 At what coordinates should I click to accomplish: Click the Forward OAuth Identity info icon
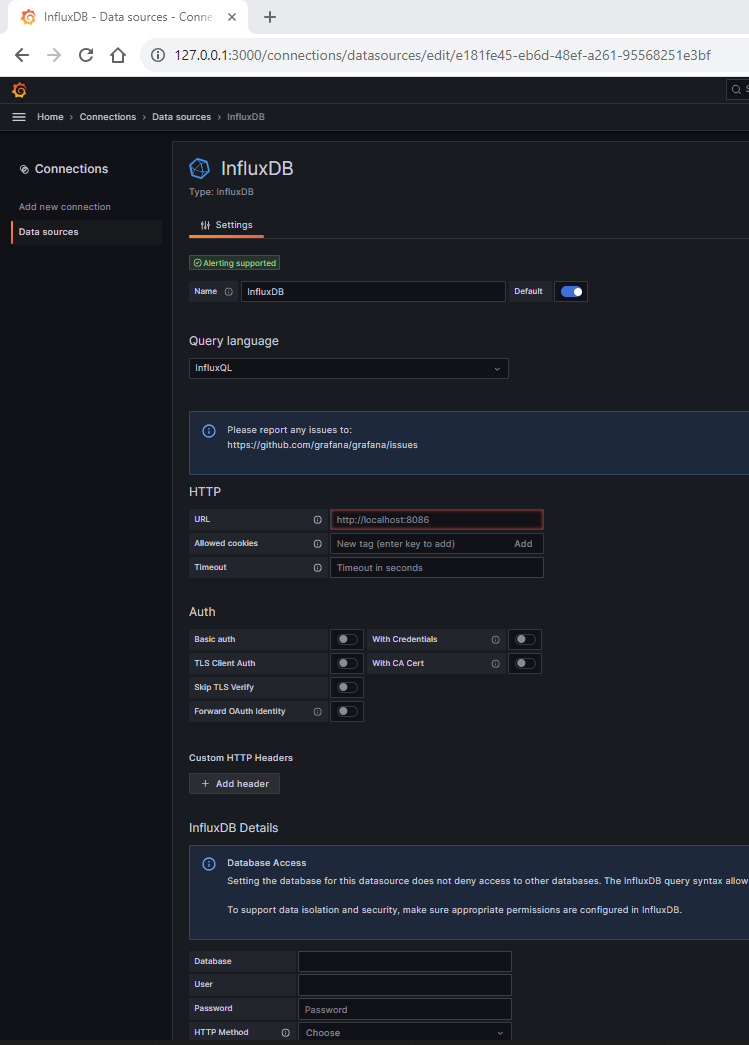pyautogui.click(x=318, y=712)
